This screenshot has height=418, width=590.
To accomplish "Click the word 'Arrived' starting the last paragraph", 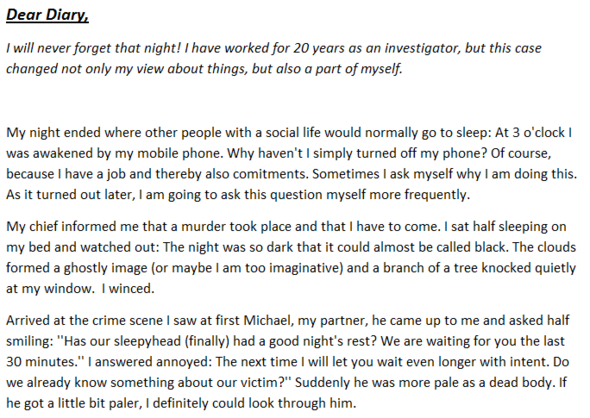I will (x=27, y=320).
